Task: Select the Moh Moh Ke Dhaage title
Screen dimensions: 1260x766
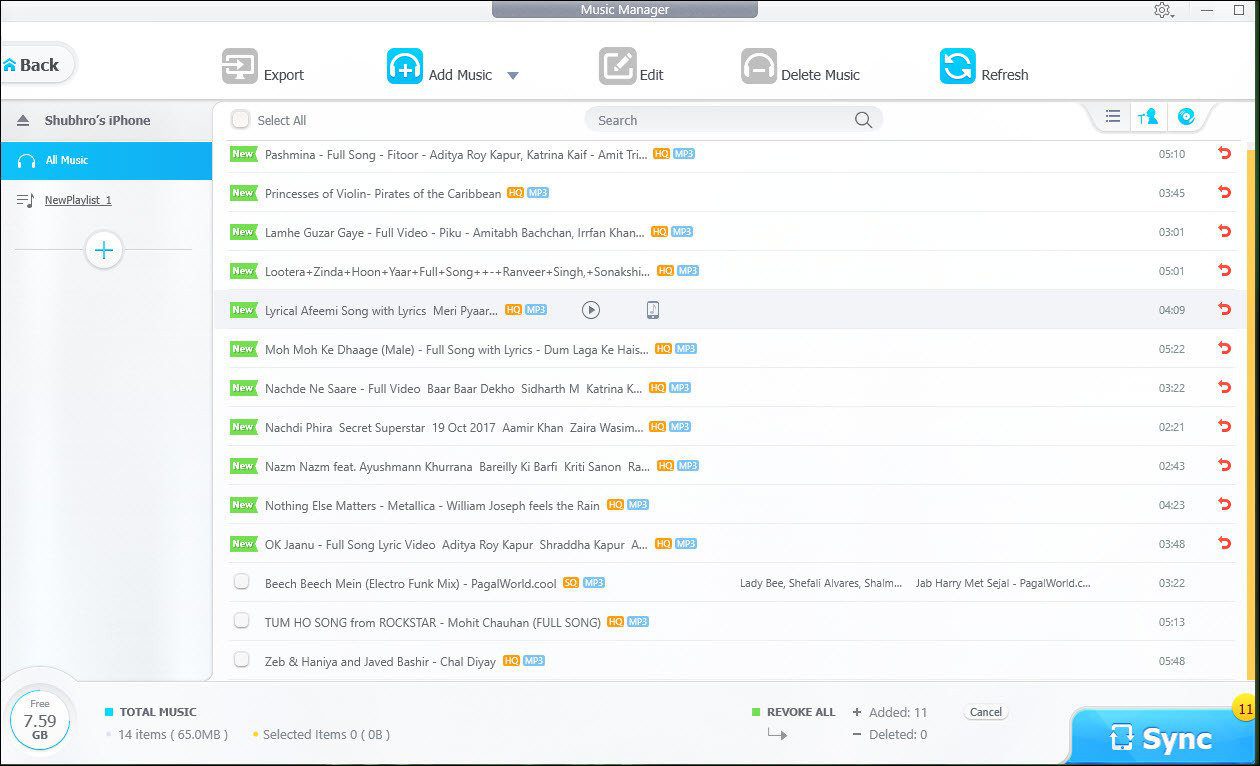Action: 457,350
